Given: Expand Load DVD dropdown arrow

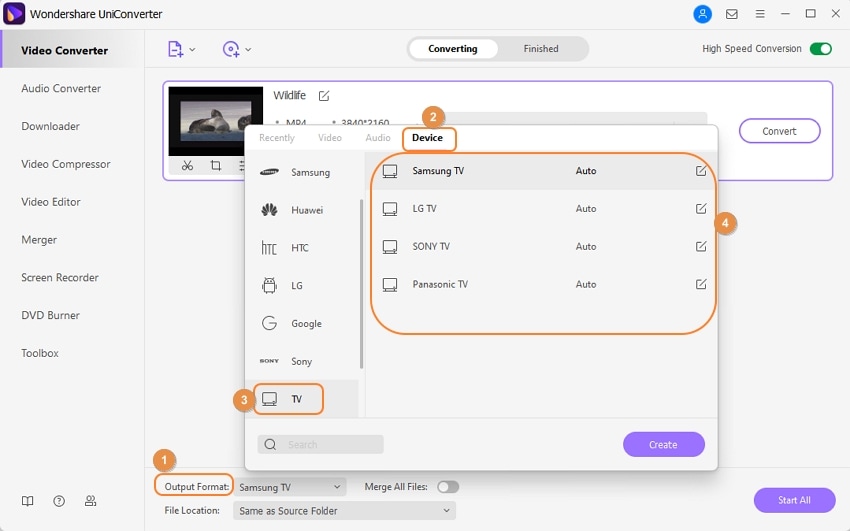Looking at the screenshot, I should 248,50.
